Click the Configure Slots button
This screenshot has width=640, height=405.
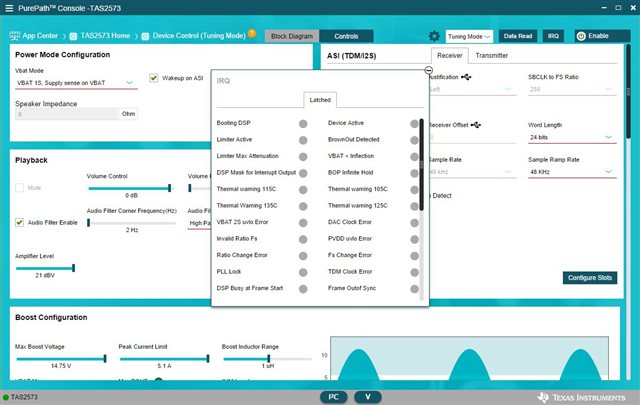(590, 278)
